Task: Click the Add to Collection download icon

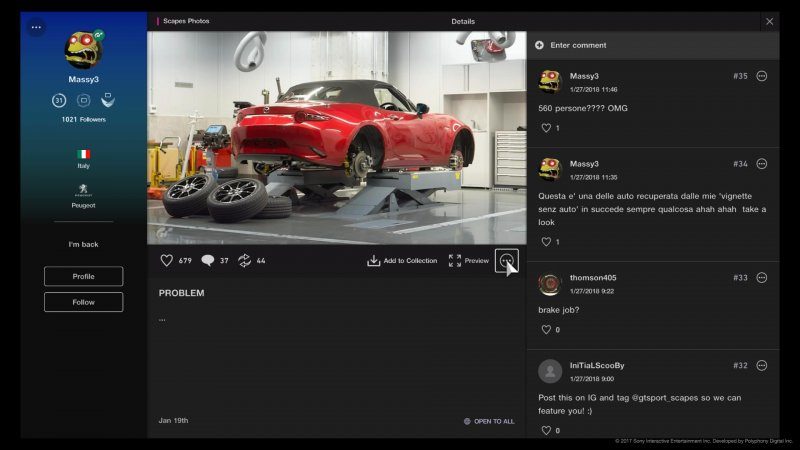Action: 373,260
